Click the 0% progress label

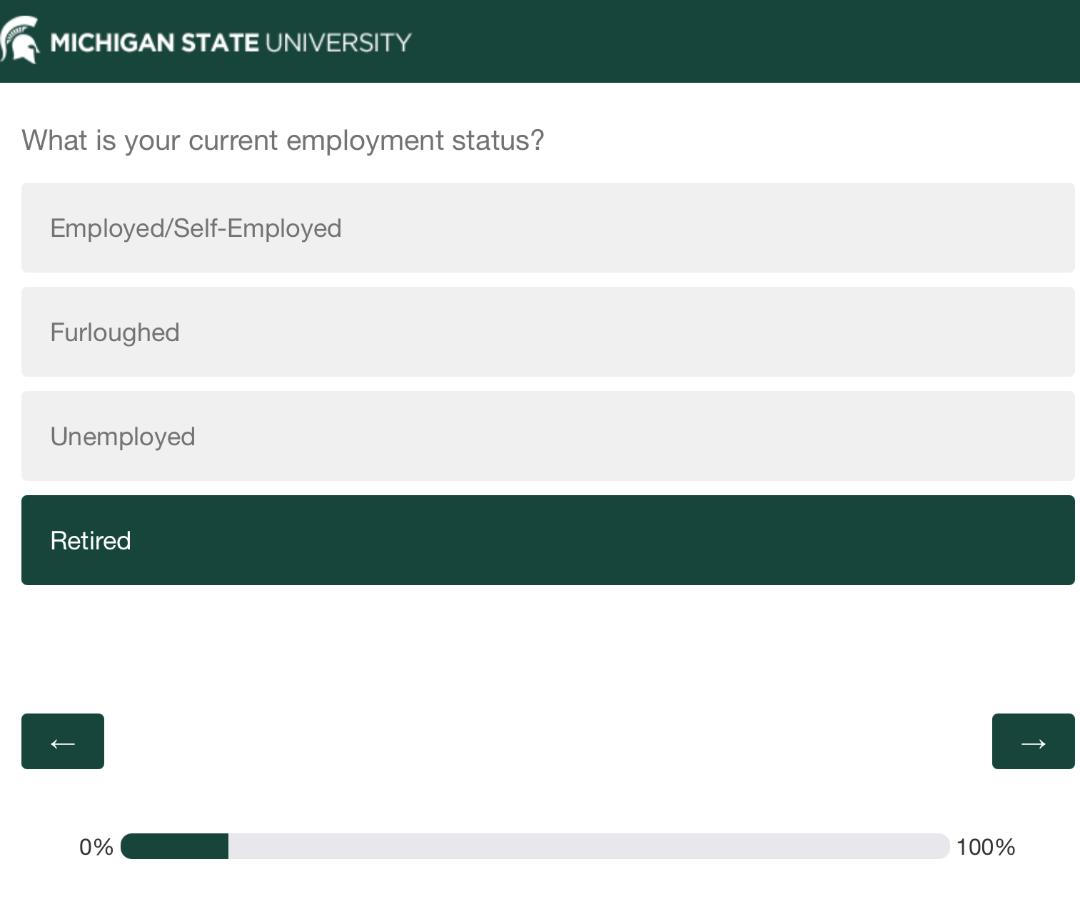point(96,847)
